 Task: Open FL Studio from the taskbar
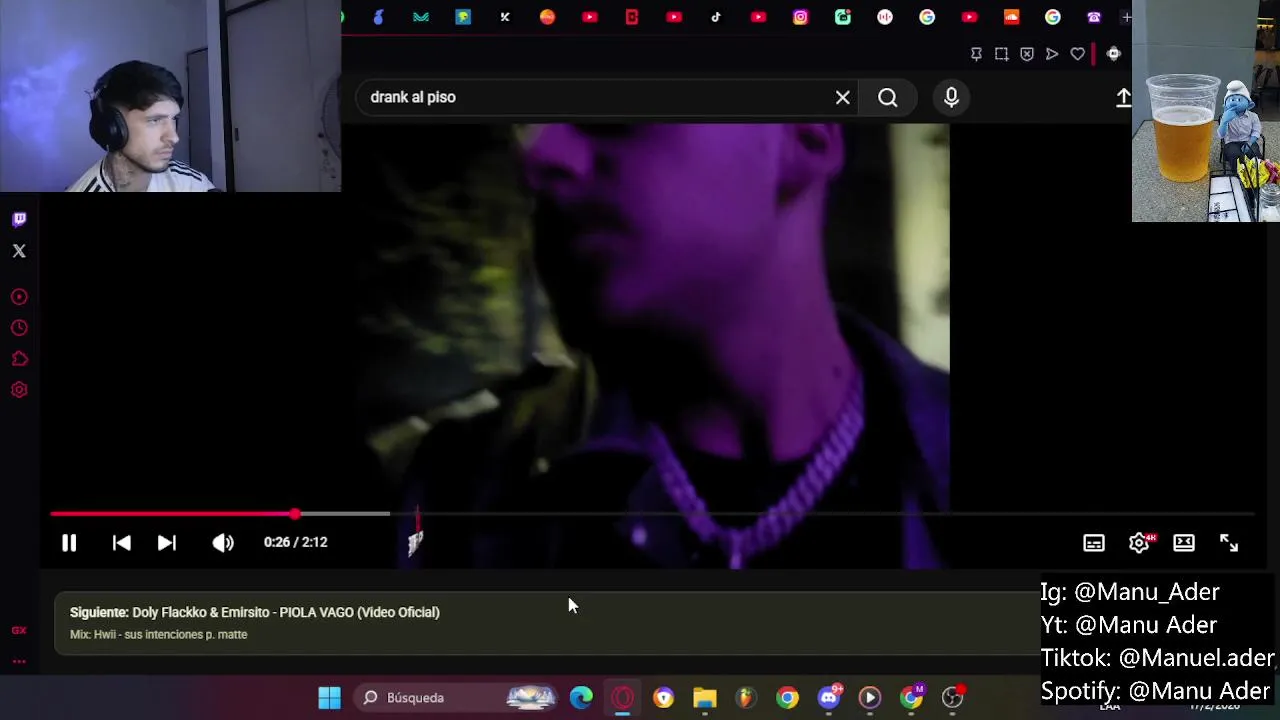pyautogui.click(x=746, y=697)
